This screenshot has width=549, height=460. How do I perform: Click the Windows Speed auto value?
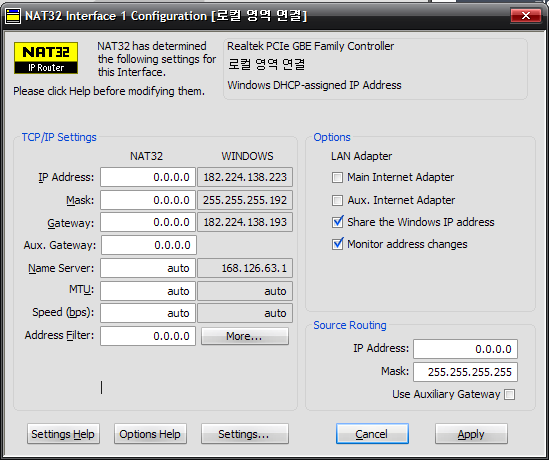tap(245, 313)
